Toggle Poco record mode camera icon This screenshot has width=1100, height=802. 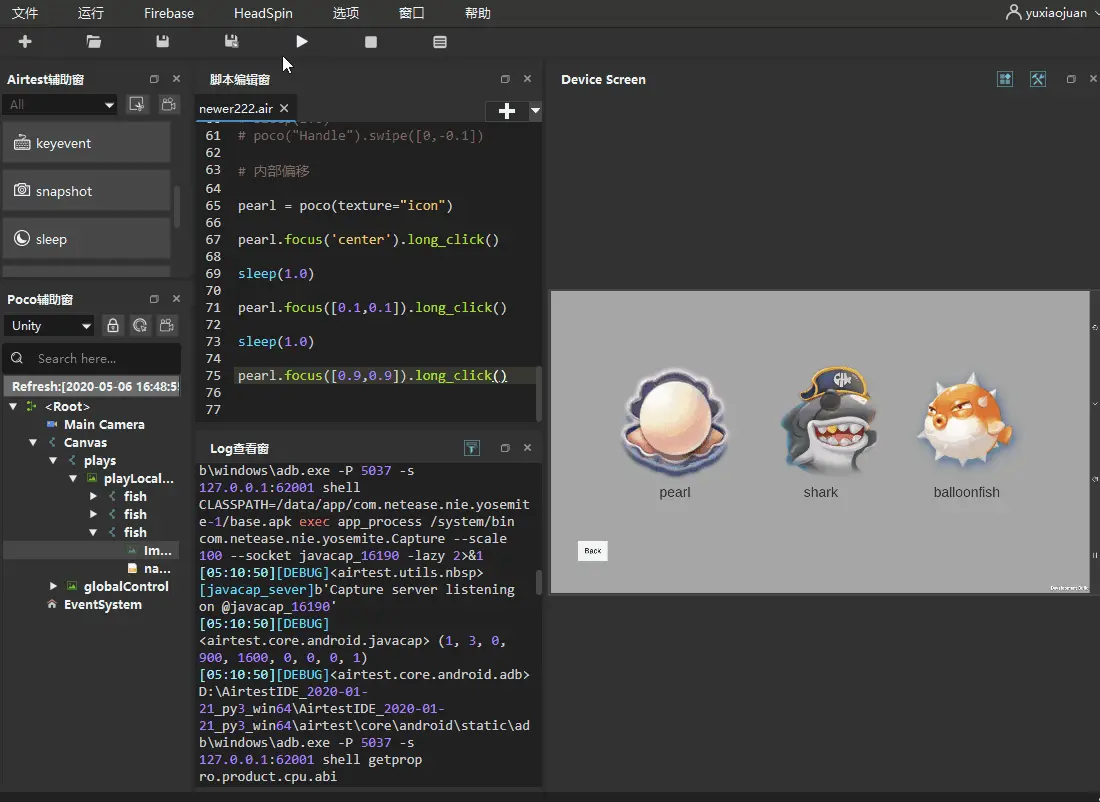click(x=167, y=325)
